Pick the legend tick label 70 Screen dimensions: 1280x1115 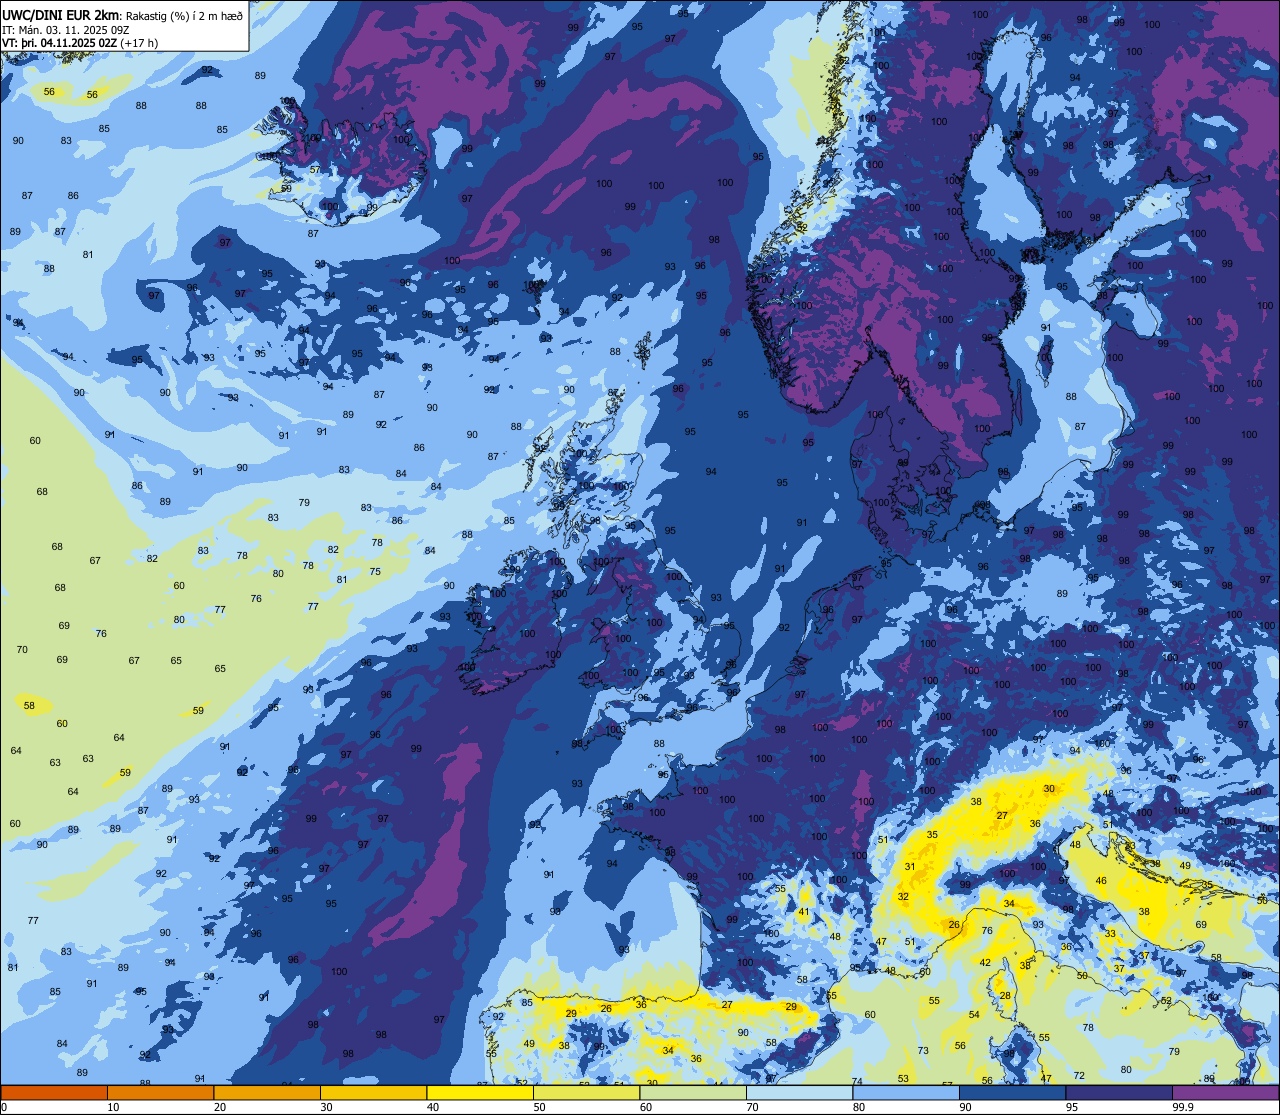752,1107
